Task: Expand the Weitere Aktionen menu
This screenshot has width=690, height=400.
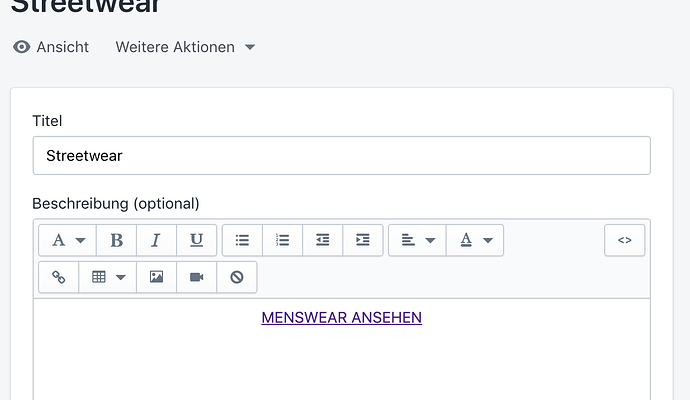Action: click(185, 47)
